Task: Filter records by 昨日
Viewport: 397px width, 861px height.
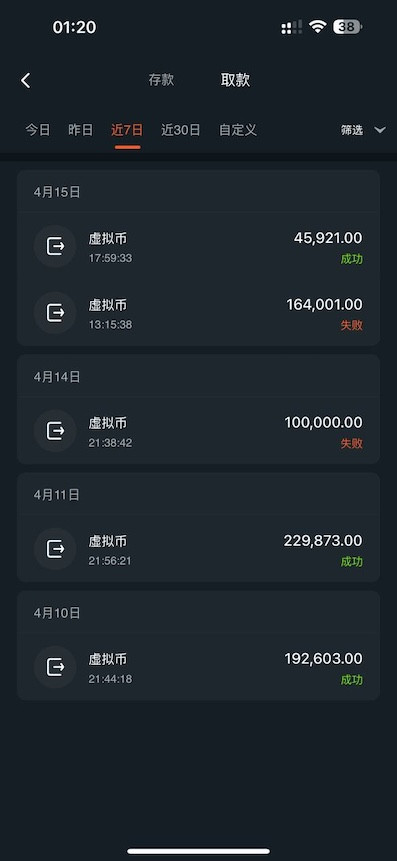Action: pyautogui.click(x=81, y=130)
